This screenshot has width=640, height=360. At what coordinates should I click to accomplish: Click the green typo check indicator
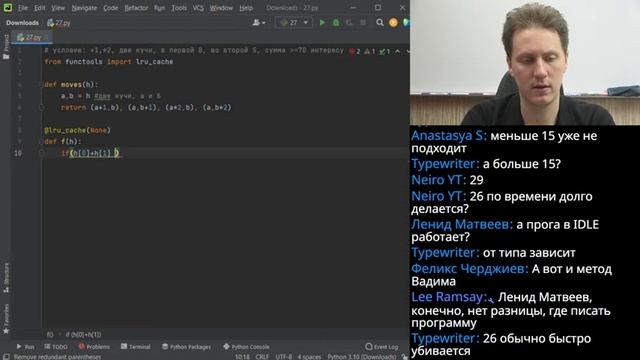(384, 51)
